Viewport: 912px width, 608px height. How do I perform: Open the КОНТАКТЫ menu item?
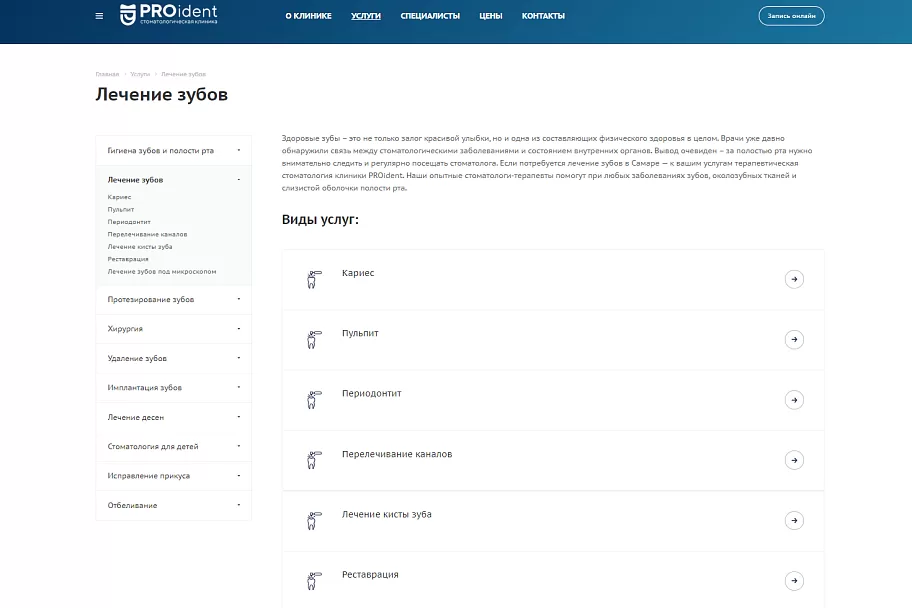point(543,16)
